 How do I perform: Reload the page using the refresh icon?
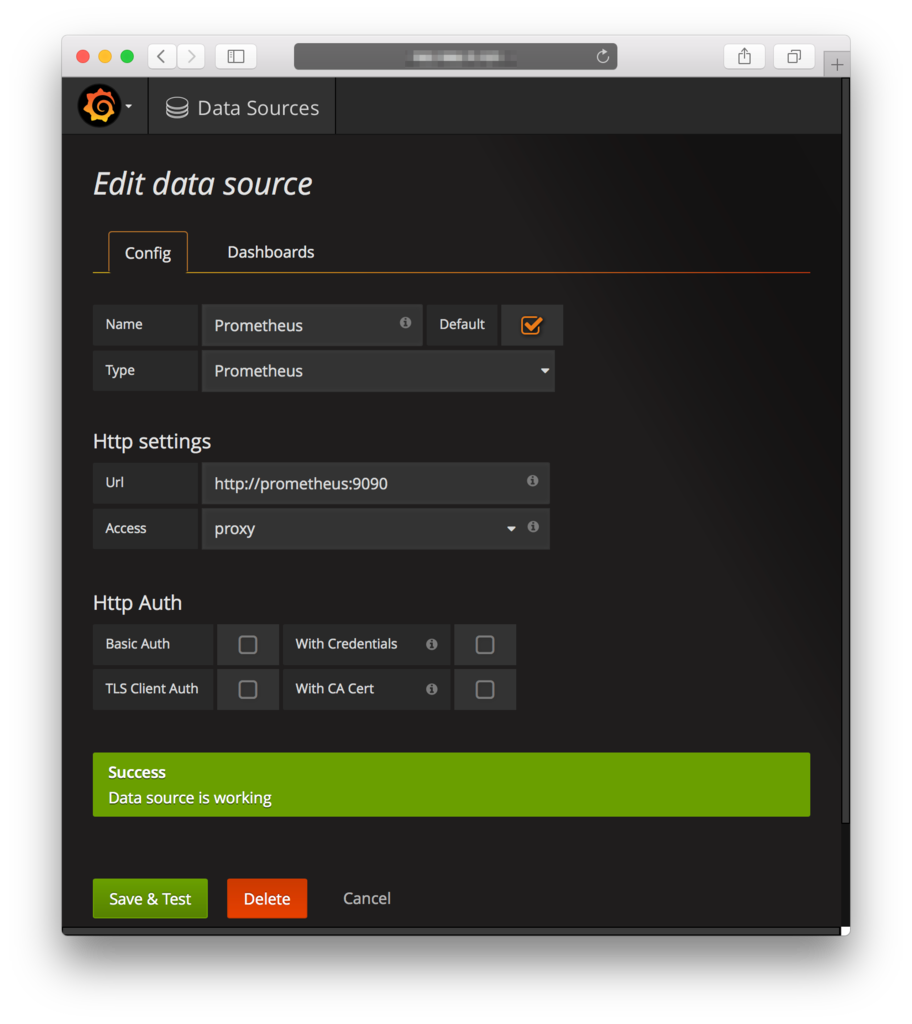[602, 57]
